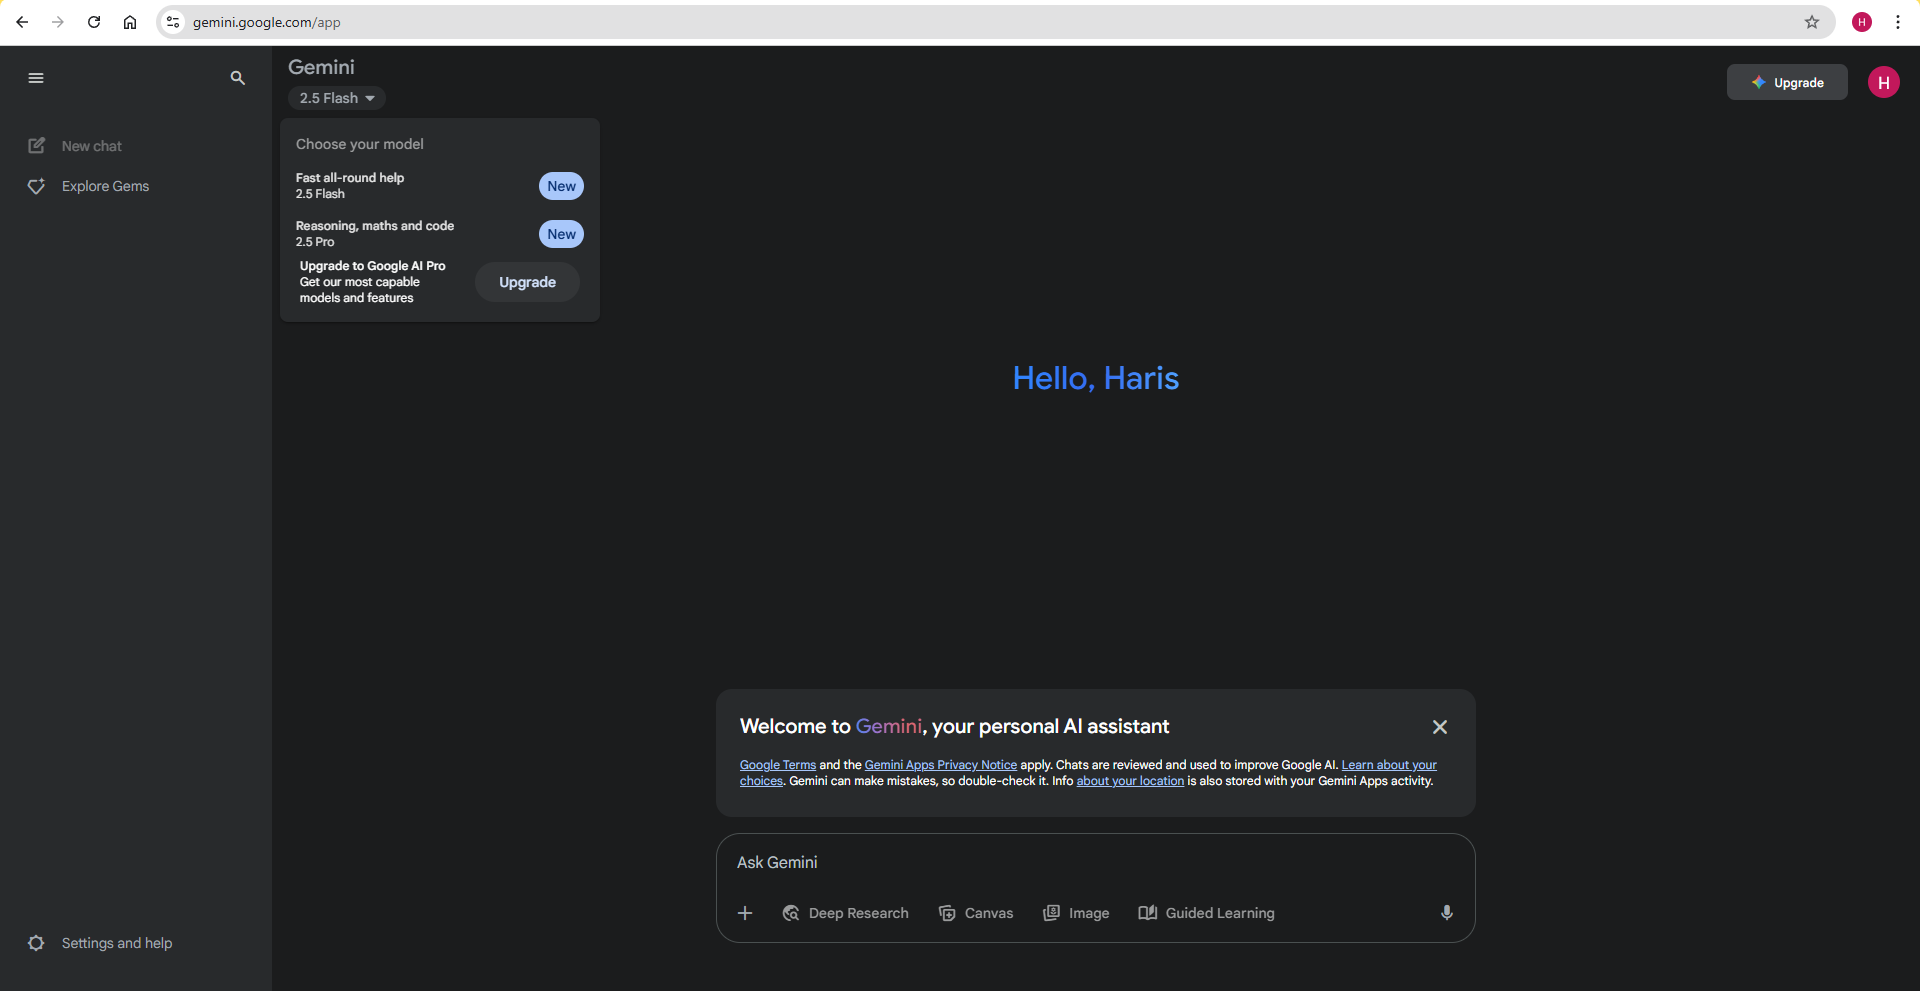Open the Learn about your choices link
Image resolution: width=1920 pixels, height=991 pixels.
(1389, 765)
